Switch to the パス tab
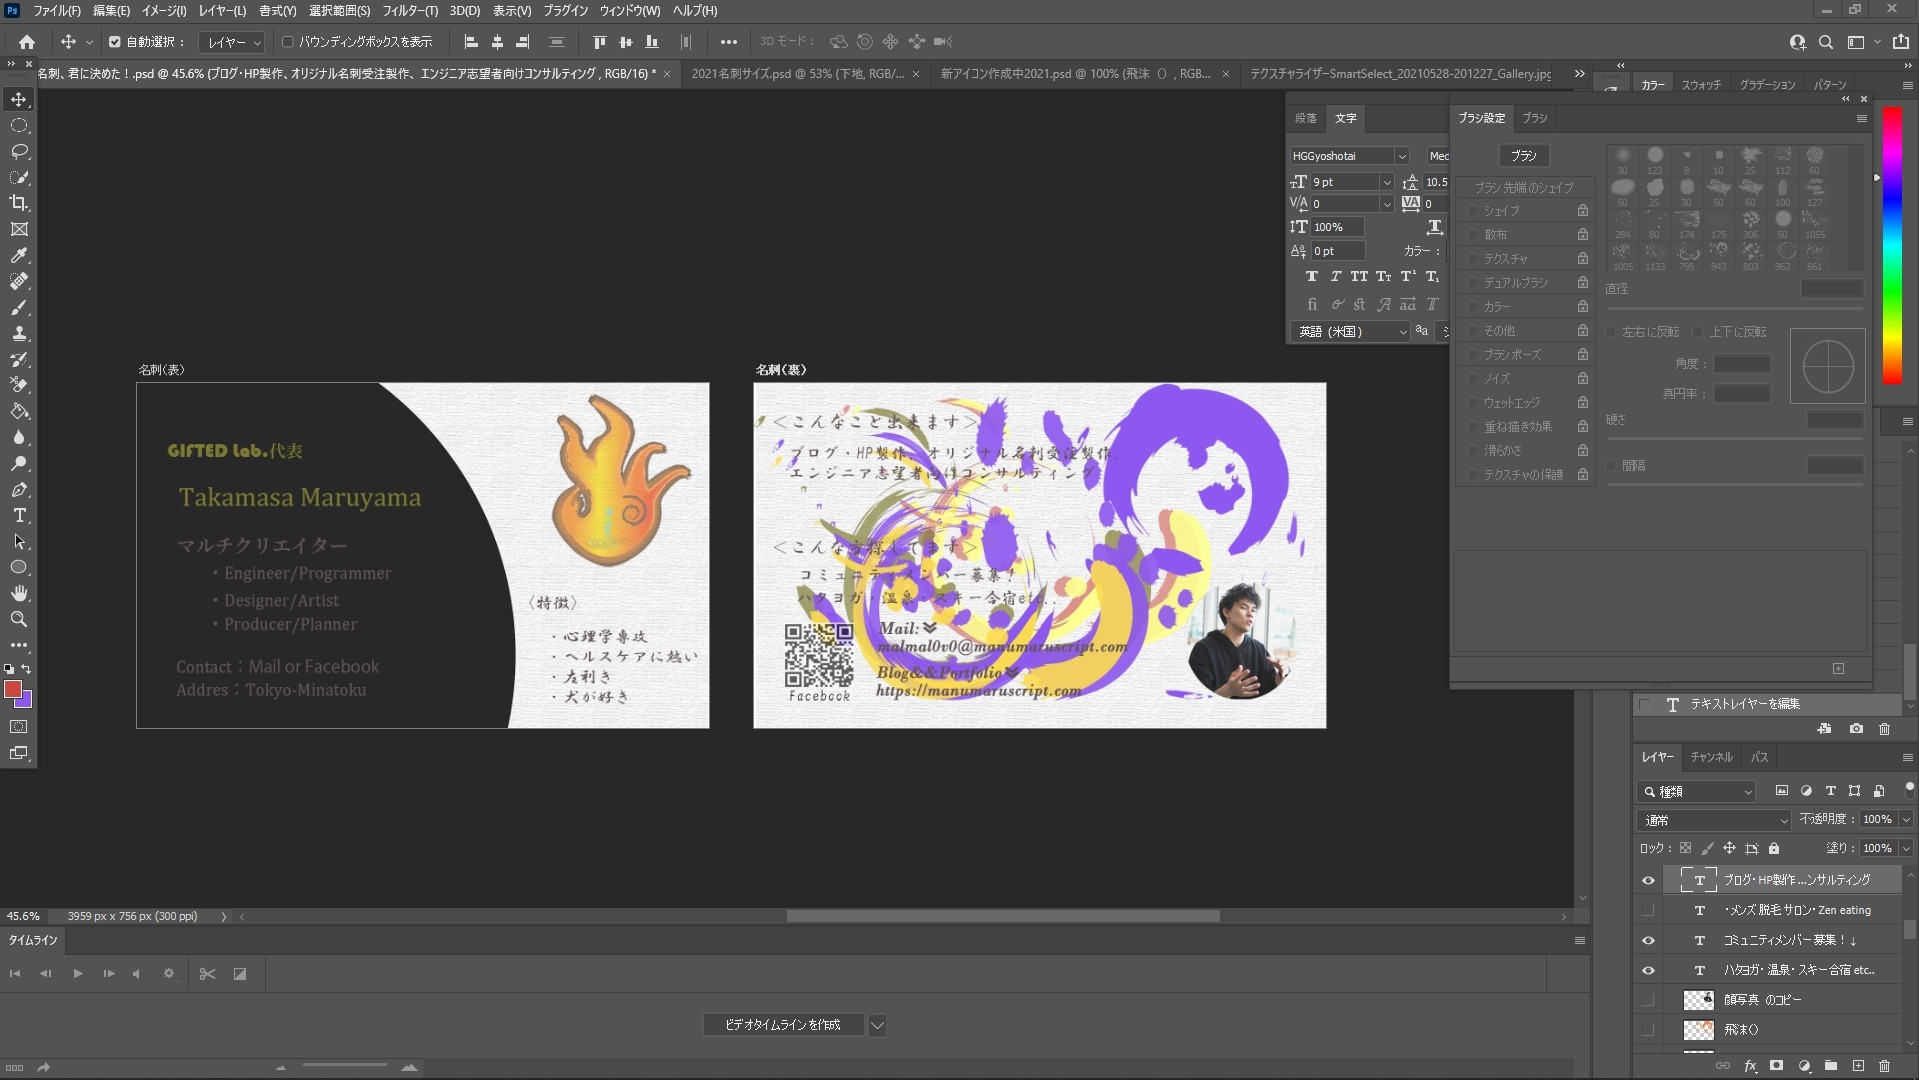This screenshot has width=1919, height=1080. pyautogui.click(x=1760, y=757)
